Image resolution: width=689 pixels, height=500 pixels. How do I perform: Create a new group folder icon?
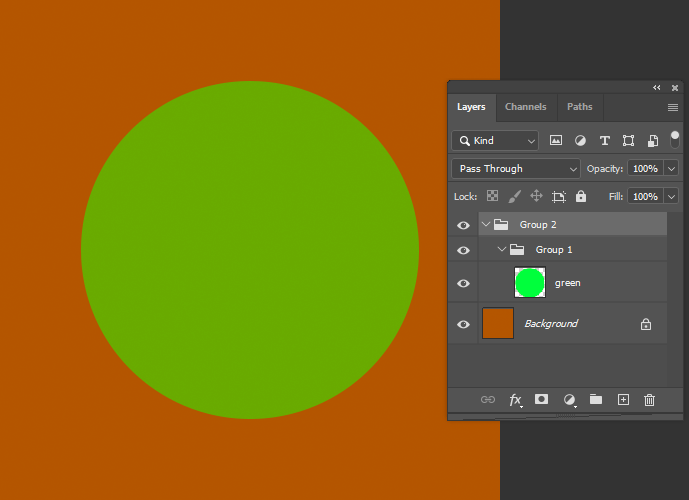[x=596, y=399]
